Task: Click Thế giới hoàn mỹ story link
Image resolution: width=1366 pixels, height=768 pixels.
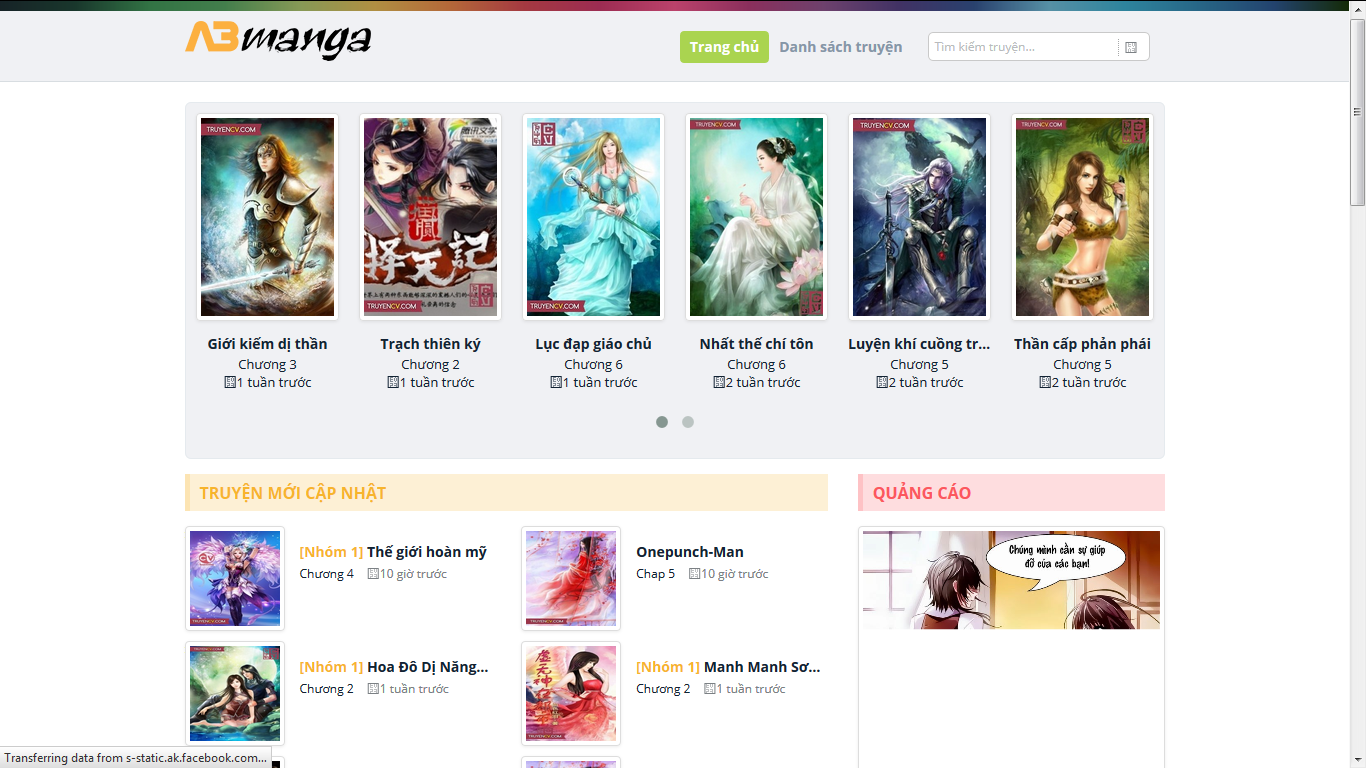Action: [427, 552]
